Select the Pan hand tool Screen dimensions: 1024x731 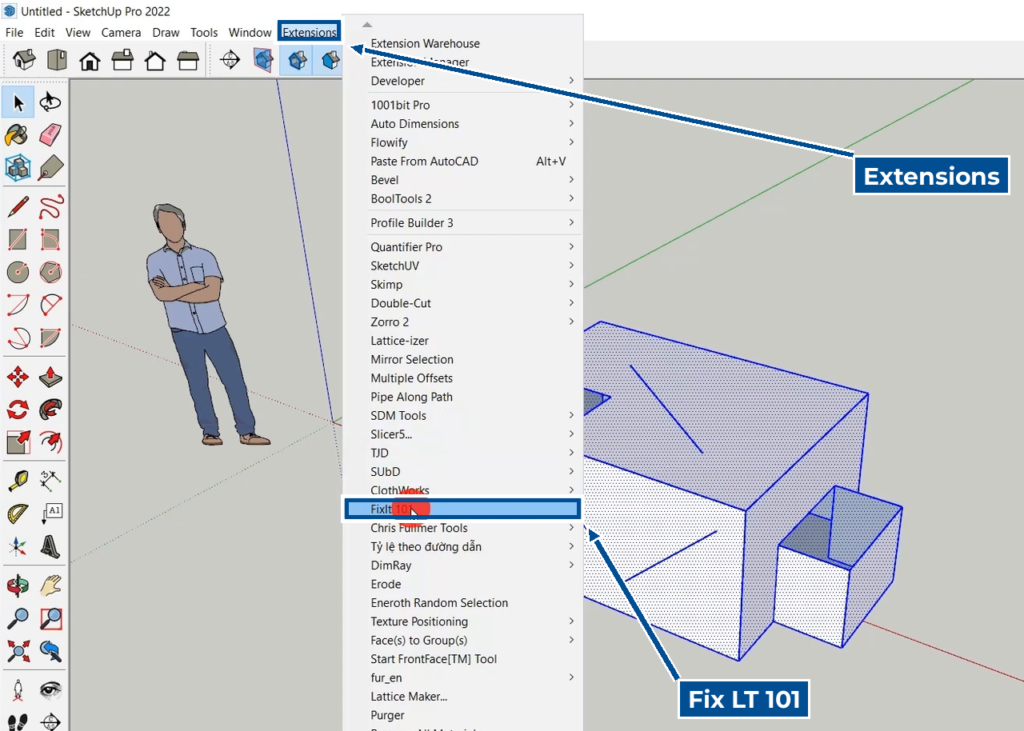click(50, 585)
